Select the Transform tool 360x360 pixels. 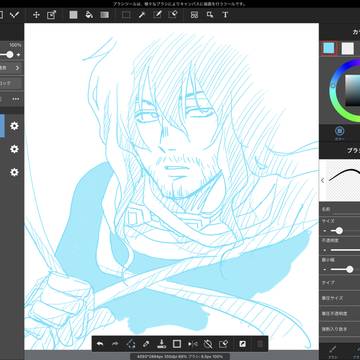click(x=51, y=15)
